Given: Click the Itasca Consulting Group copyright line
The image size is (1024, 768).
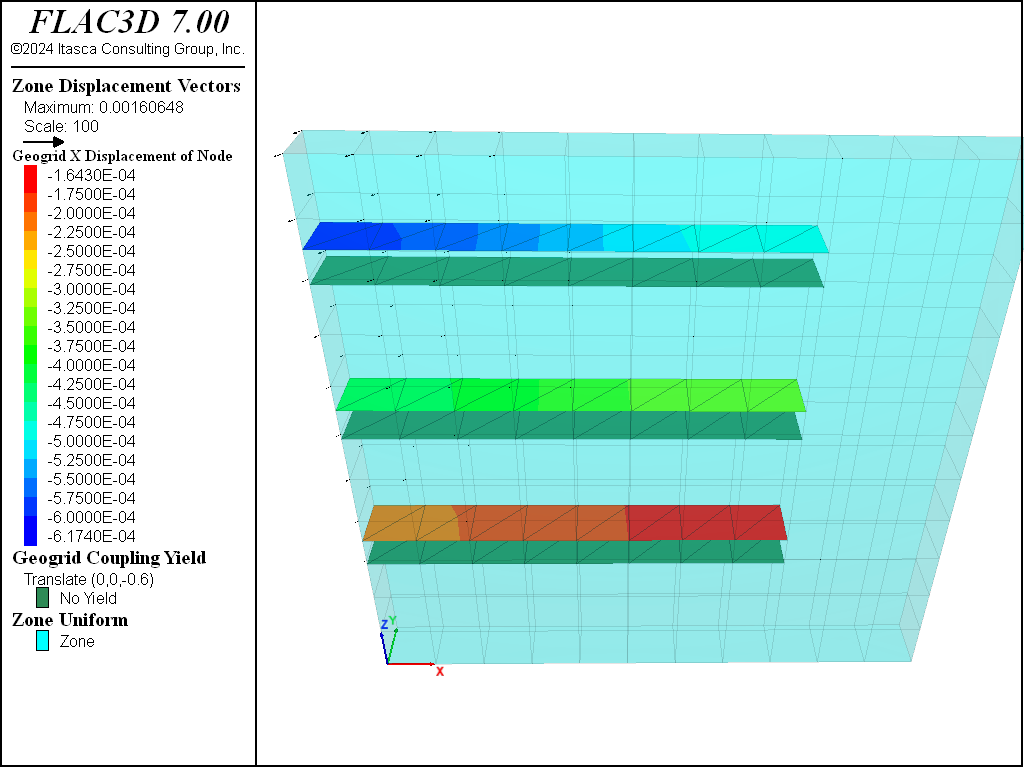Looking at the screenshot, I should coord(128,49).
